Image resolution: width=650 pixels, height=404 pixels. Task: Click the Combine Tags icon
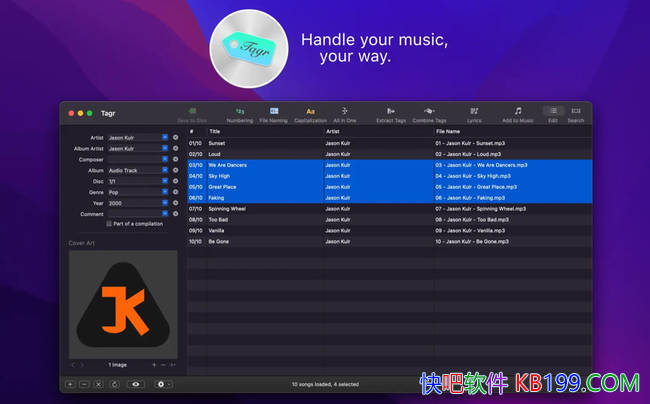coord(429,113)
